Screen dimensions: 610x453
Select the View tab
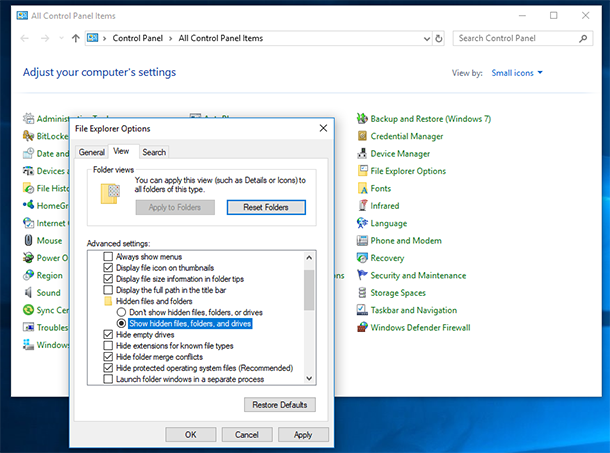click(x=121, y=151)
